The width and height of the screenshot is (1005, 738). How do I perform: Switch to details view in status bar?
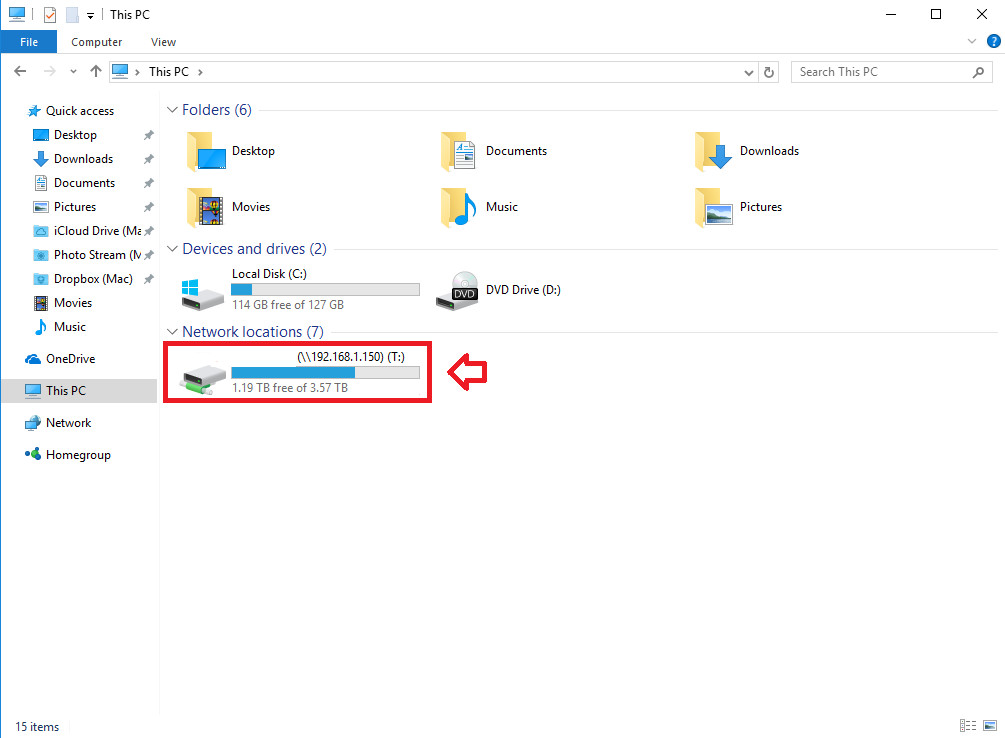point(967,726)
